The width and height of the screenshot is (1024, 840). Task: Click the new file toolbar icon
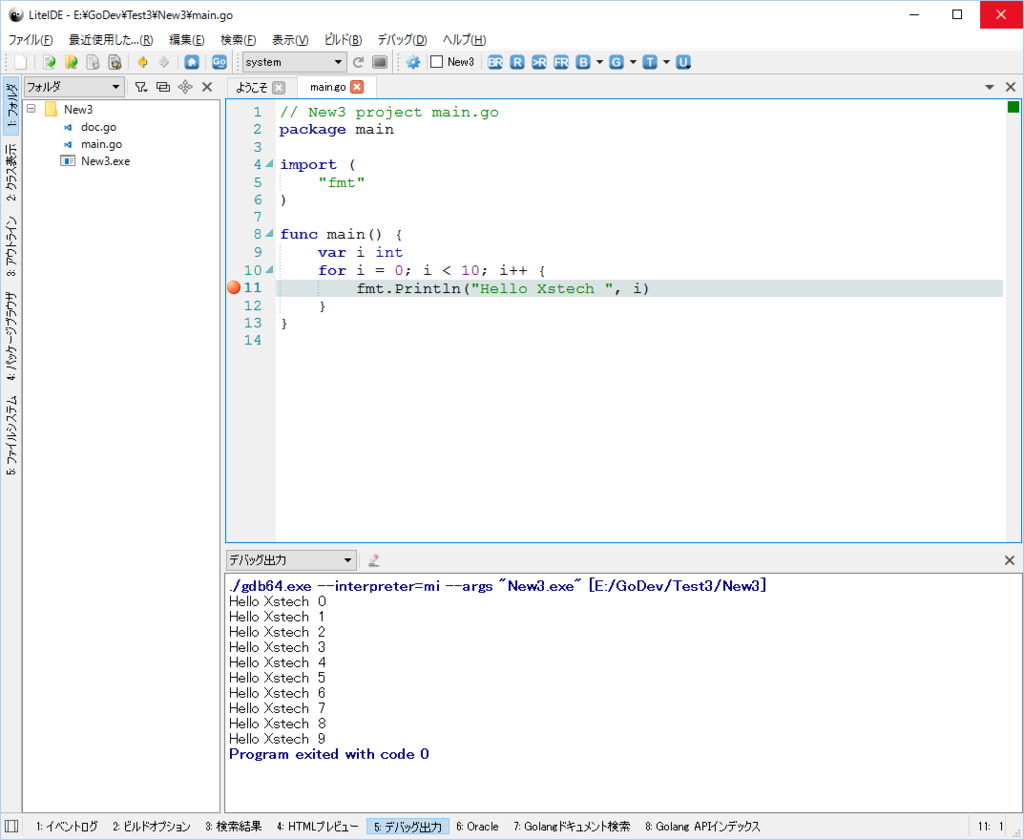click(20, 62)
